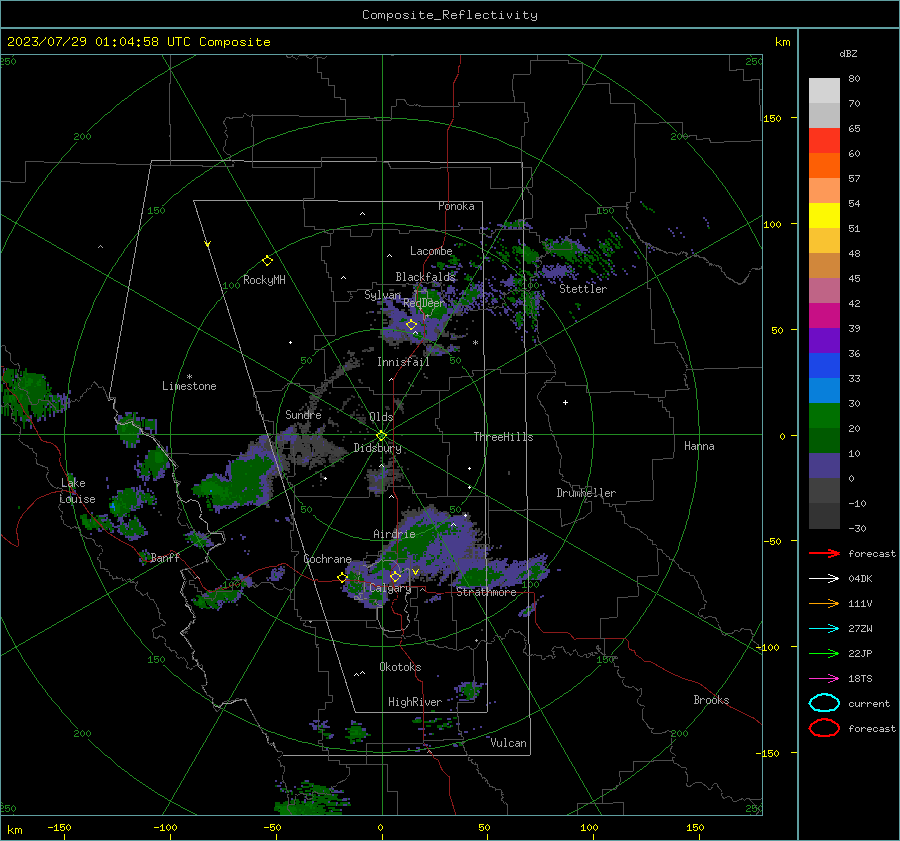Click the Lake Louise label
This screenshot has width=900, height=841.
pyautogui.click(x=77, y=491)
